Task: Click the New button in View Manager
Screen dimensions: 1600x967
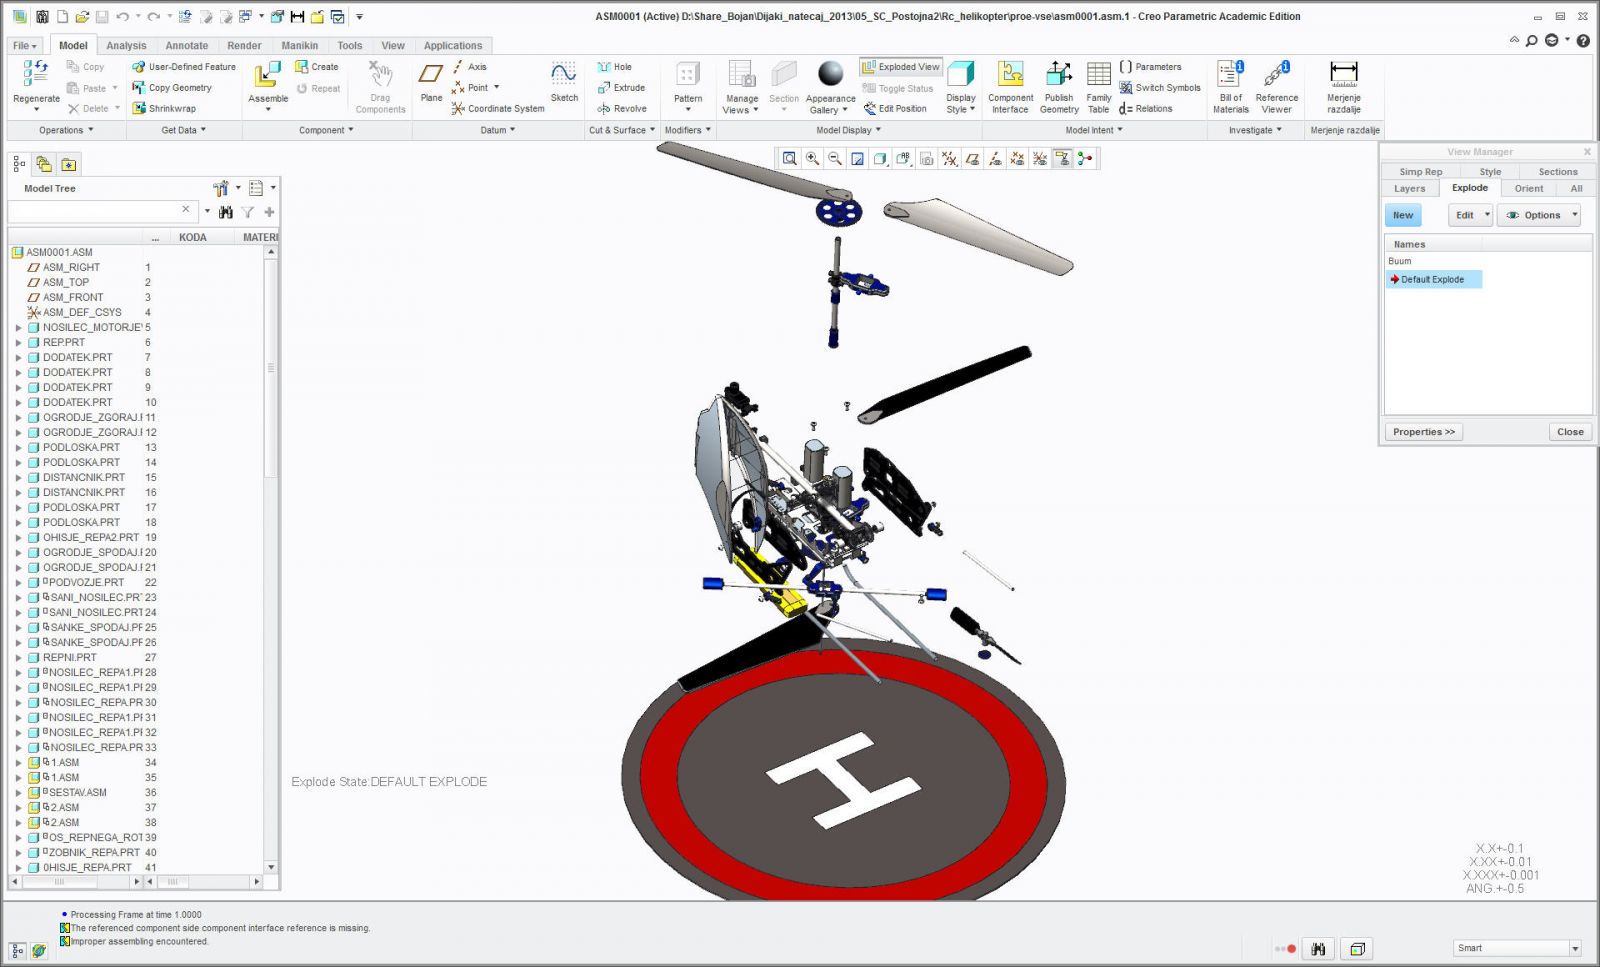Action: coord(1403,215)
